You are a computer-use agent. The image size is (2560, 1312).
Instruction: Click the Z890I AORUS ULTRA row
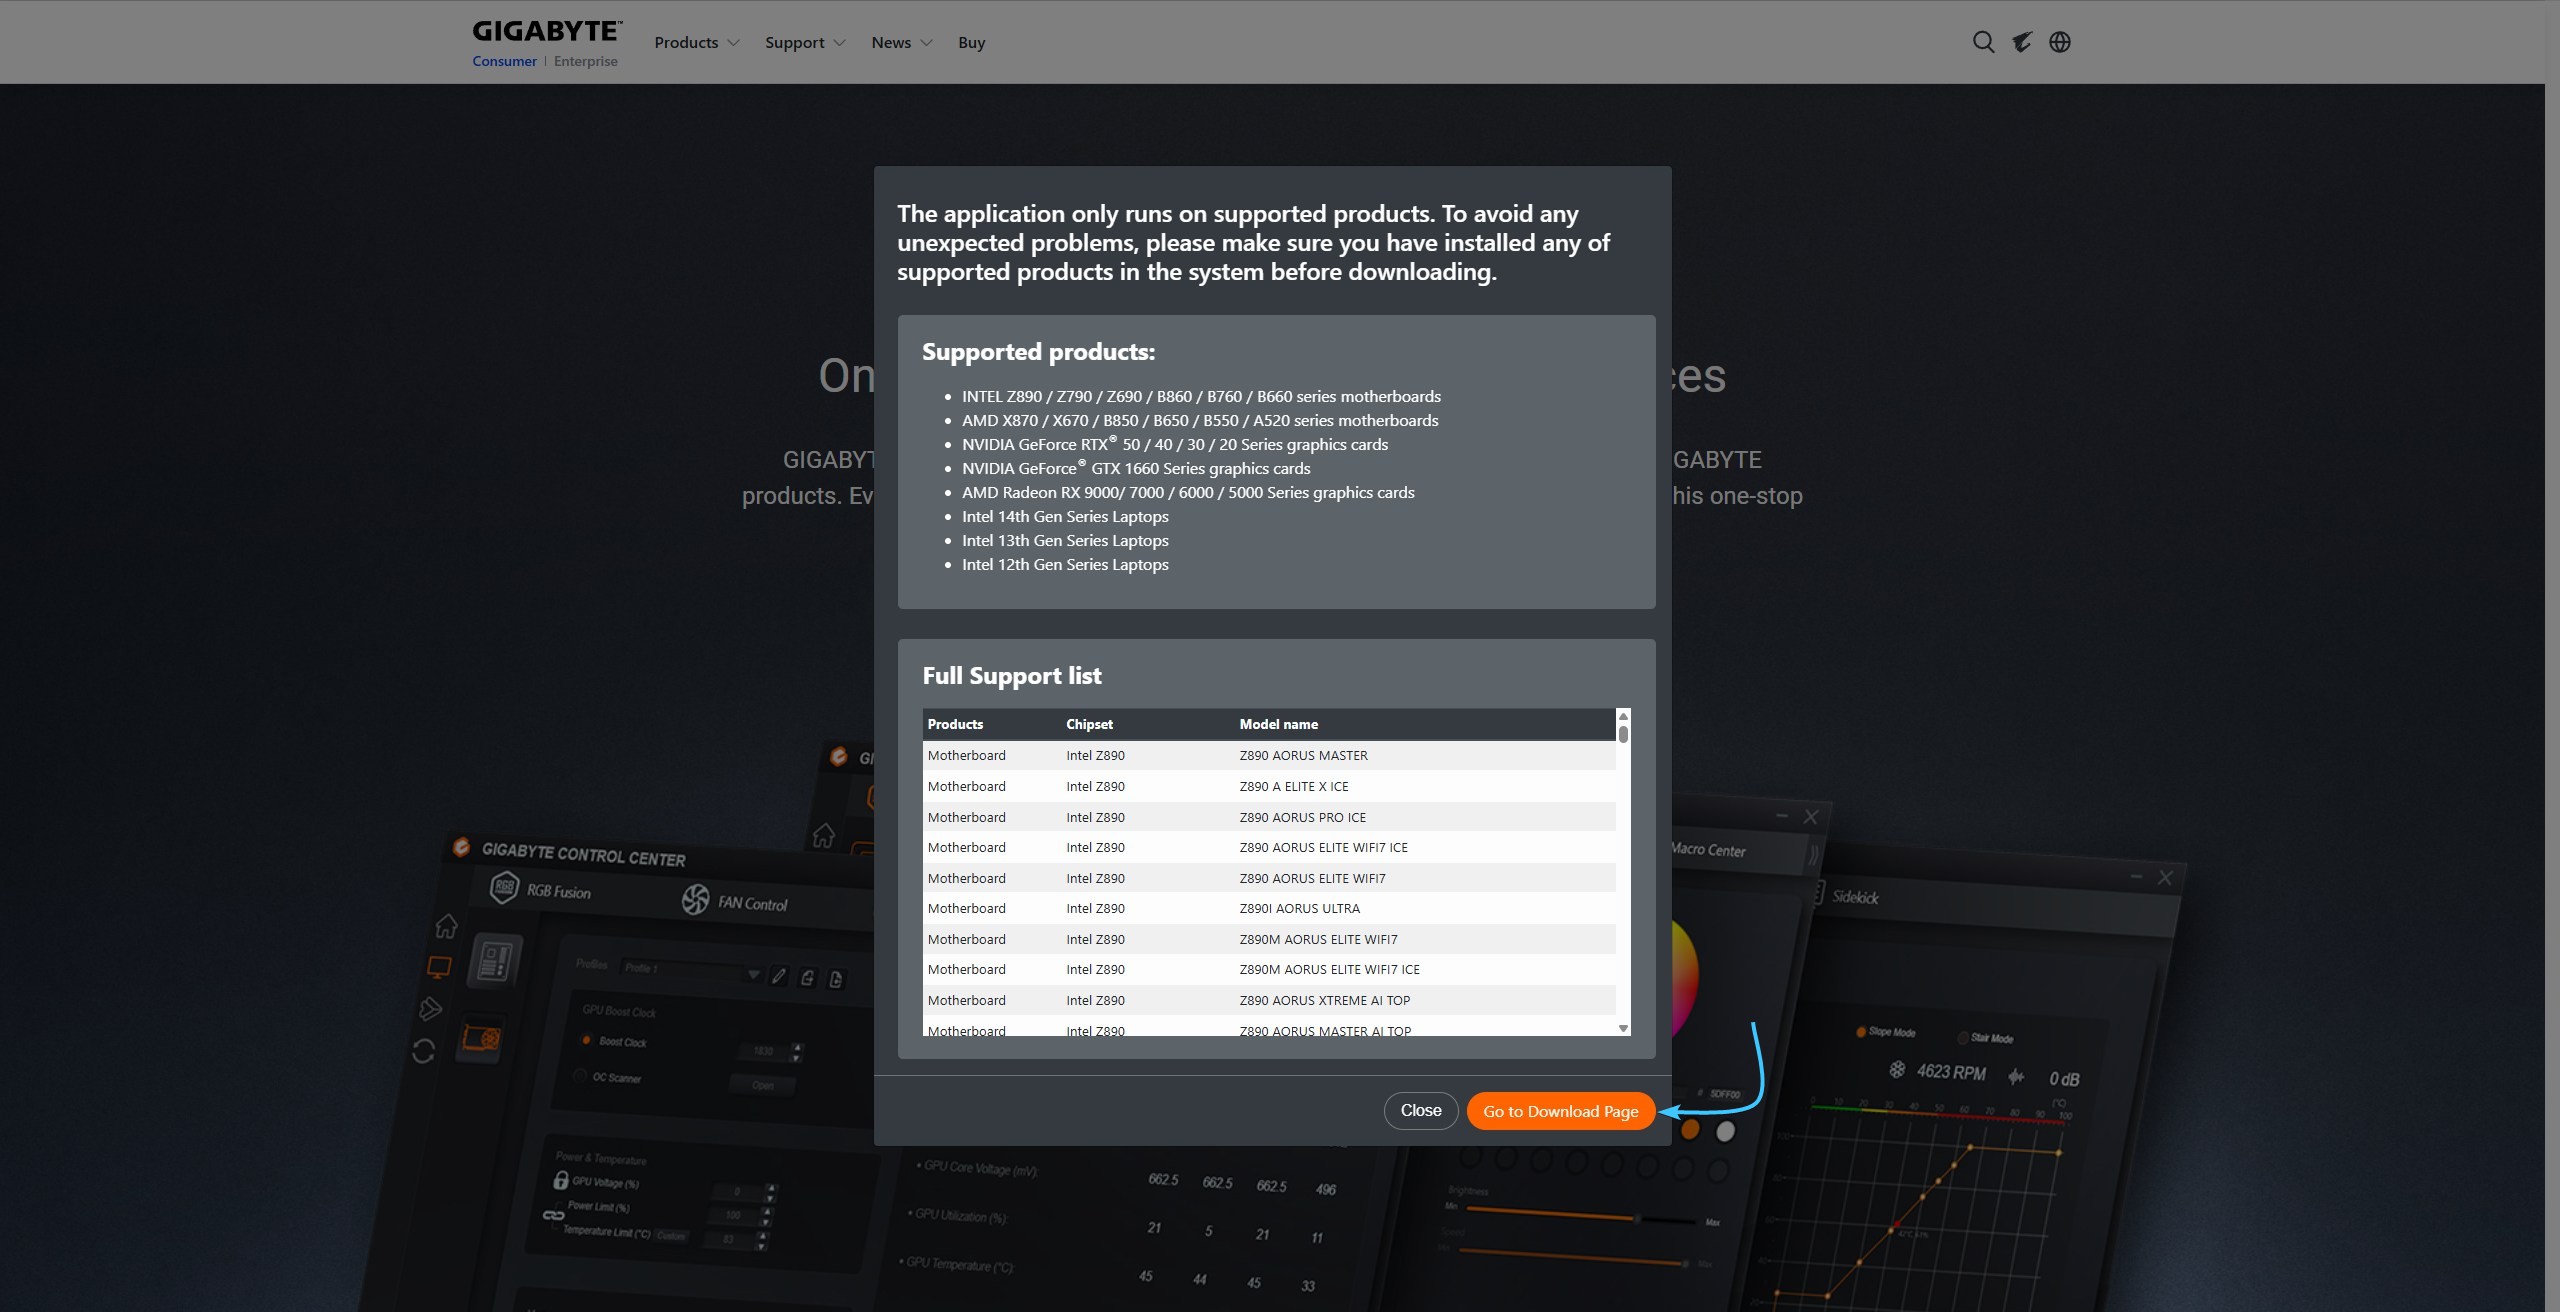(1268, 908)
